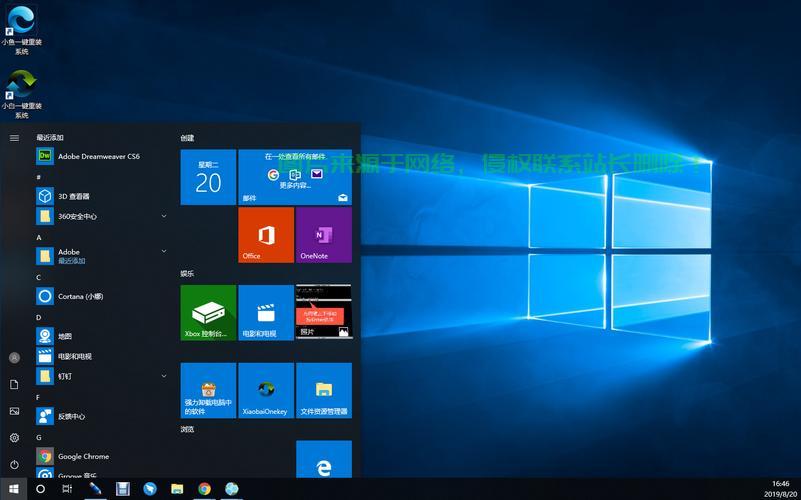Open 反馈中心 app

pyautogui.click(x=102, y=416)
